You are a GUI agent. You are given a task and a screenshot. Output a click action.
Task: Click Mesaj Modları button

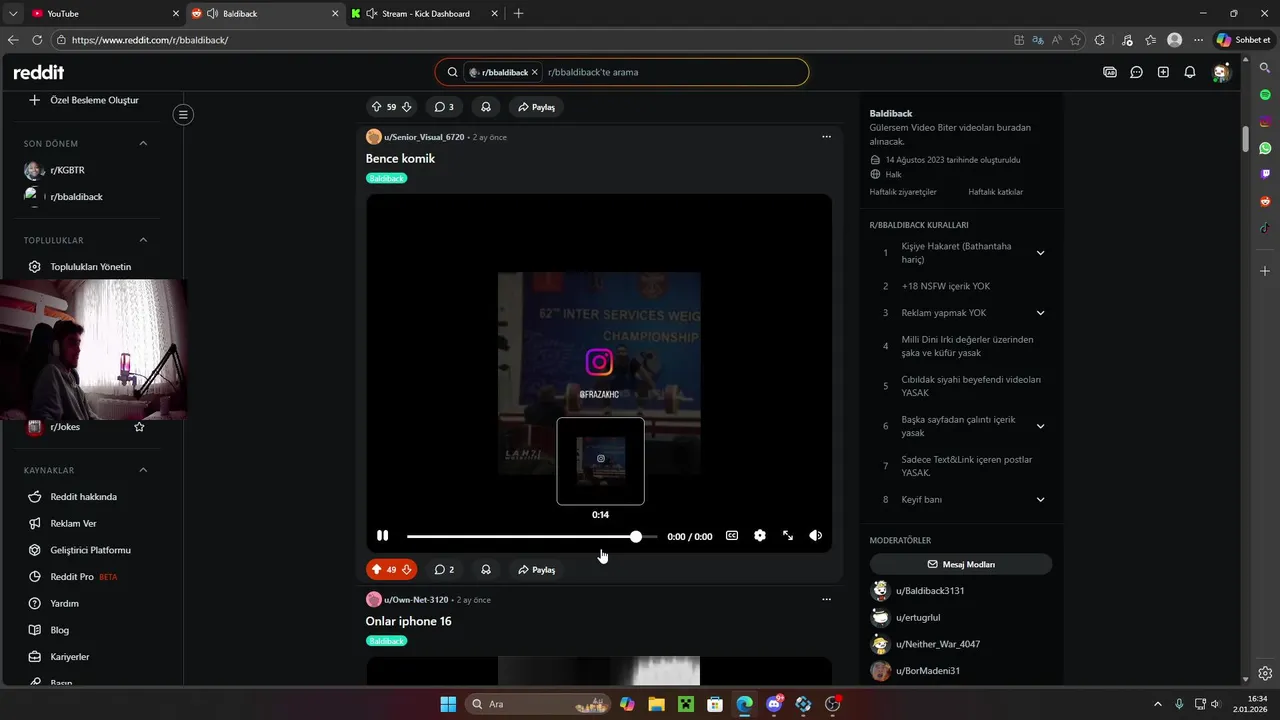click(961, 564)
